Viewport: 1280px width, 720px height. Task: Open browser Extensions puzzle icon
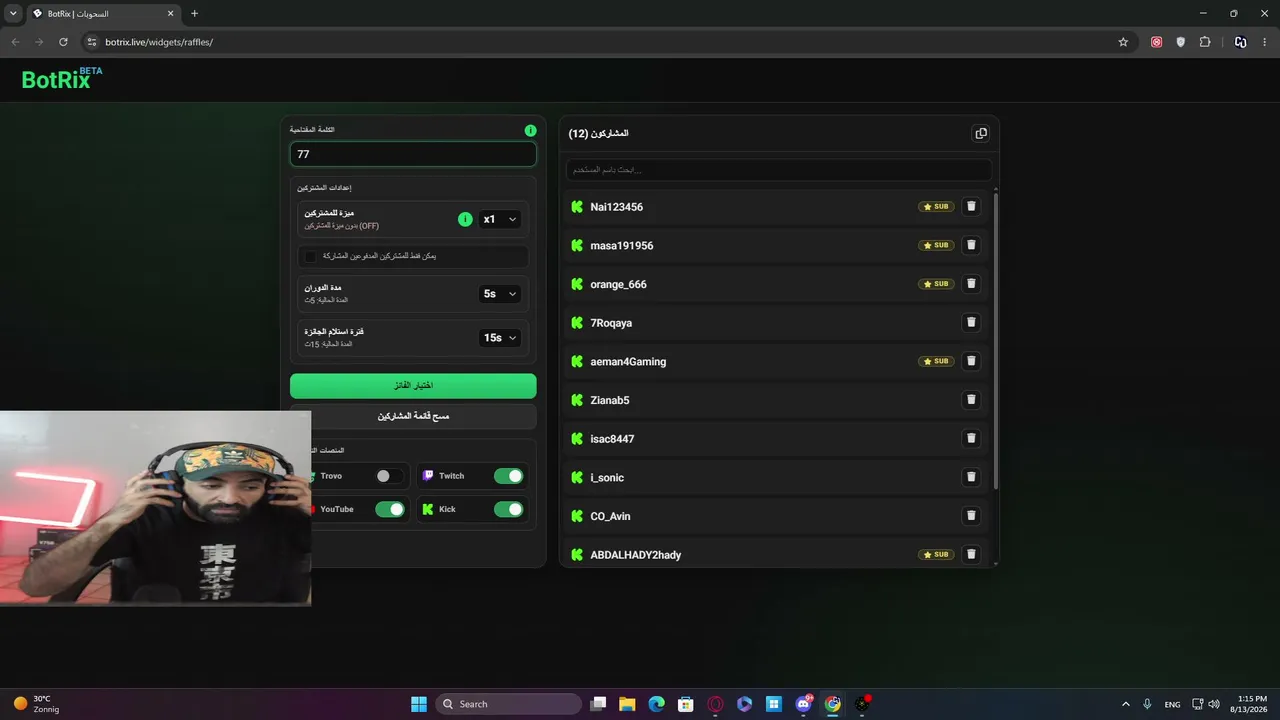(x=1205, y=42)
